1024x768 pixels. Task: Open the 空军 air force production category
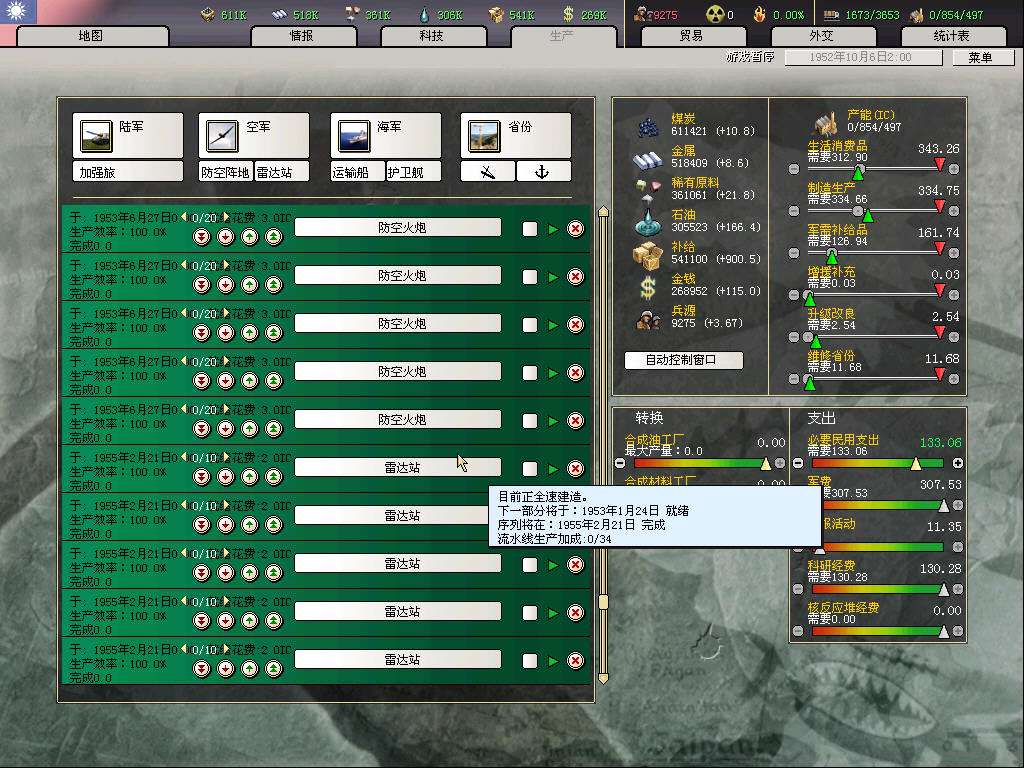[254, 135]
